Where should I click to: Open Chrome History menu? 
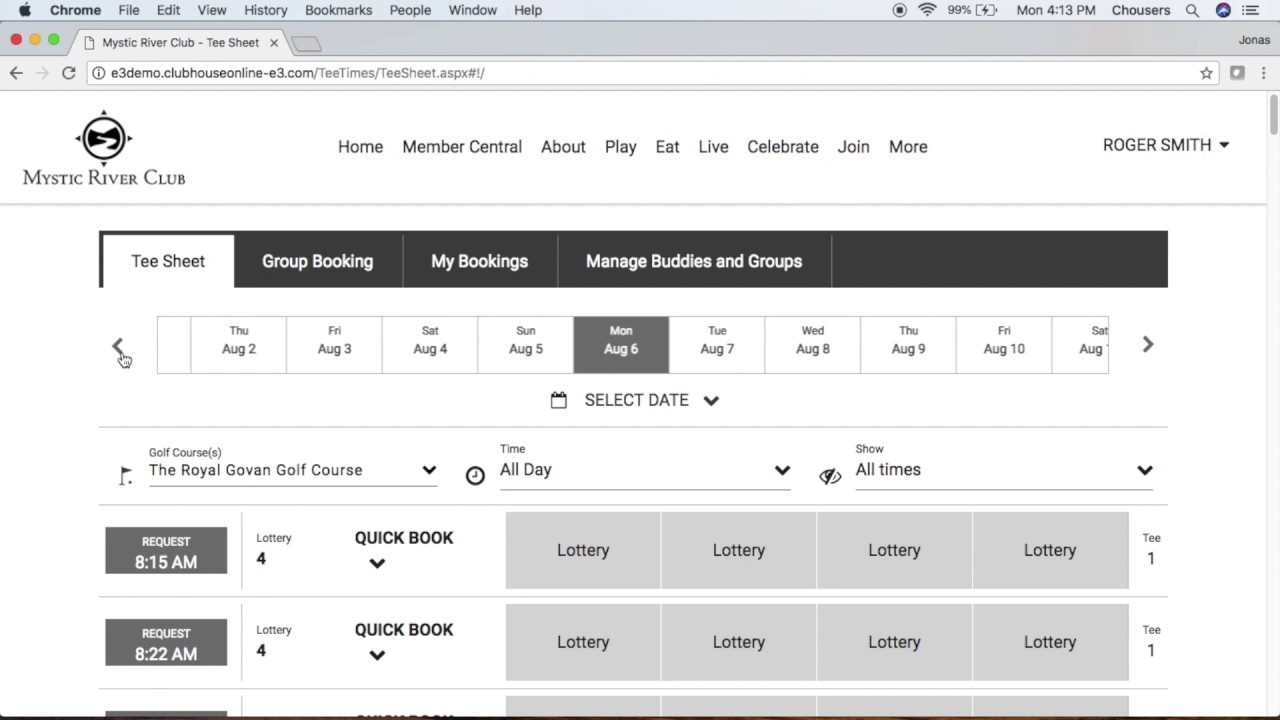(266, 10)
